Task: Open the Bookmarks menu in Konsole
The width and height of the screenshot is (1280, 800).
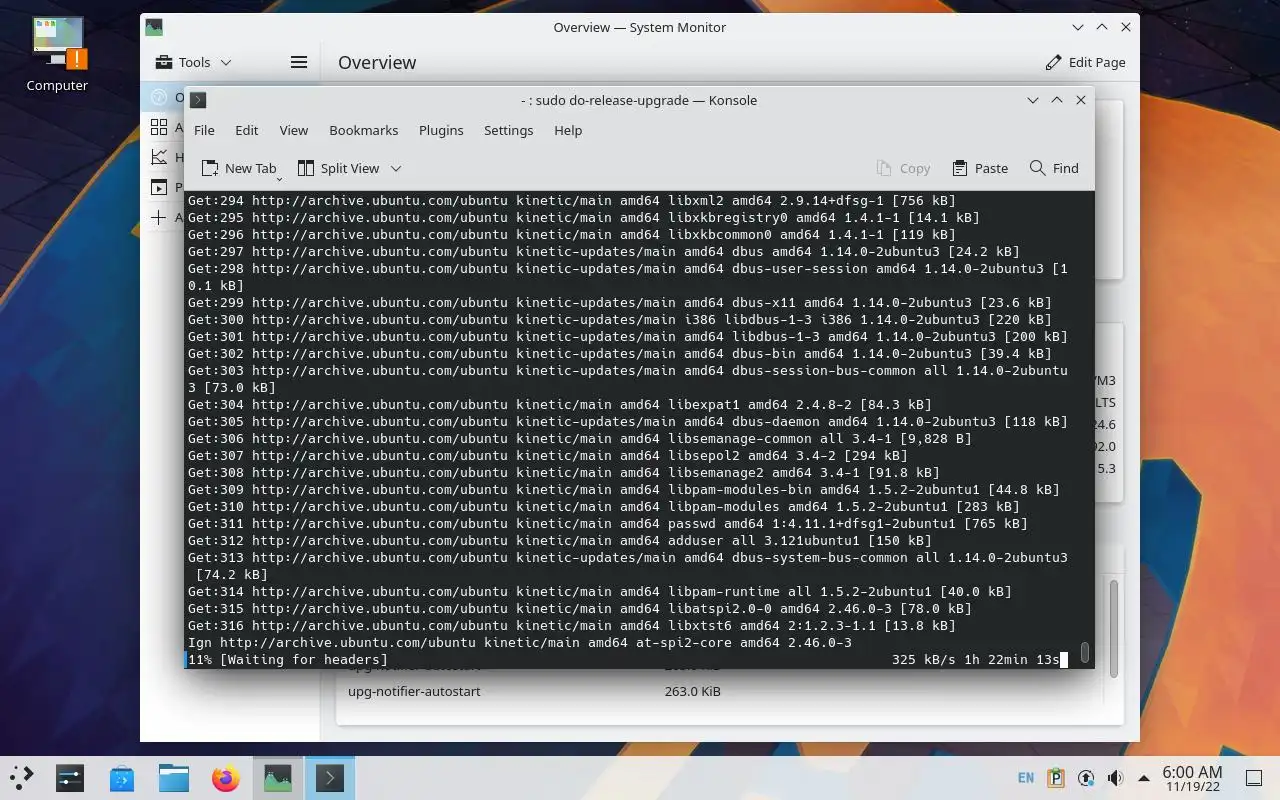Action: click(x=363, y=130)
